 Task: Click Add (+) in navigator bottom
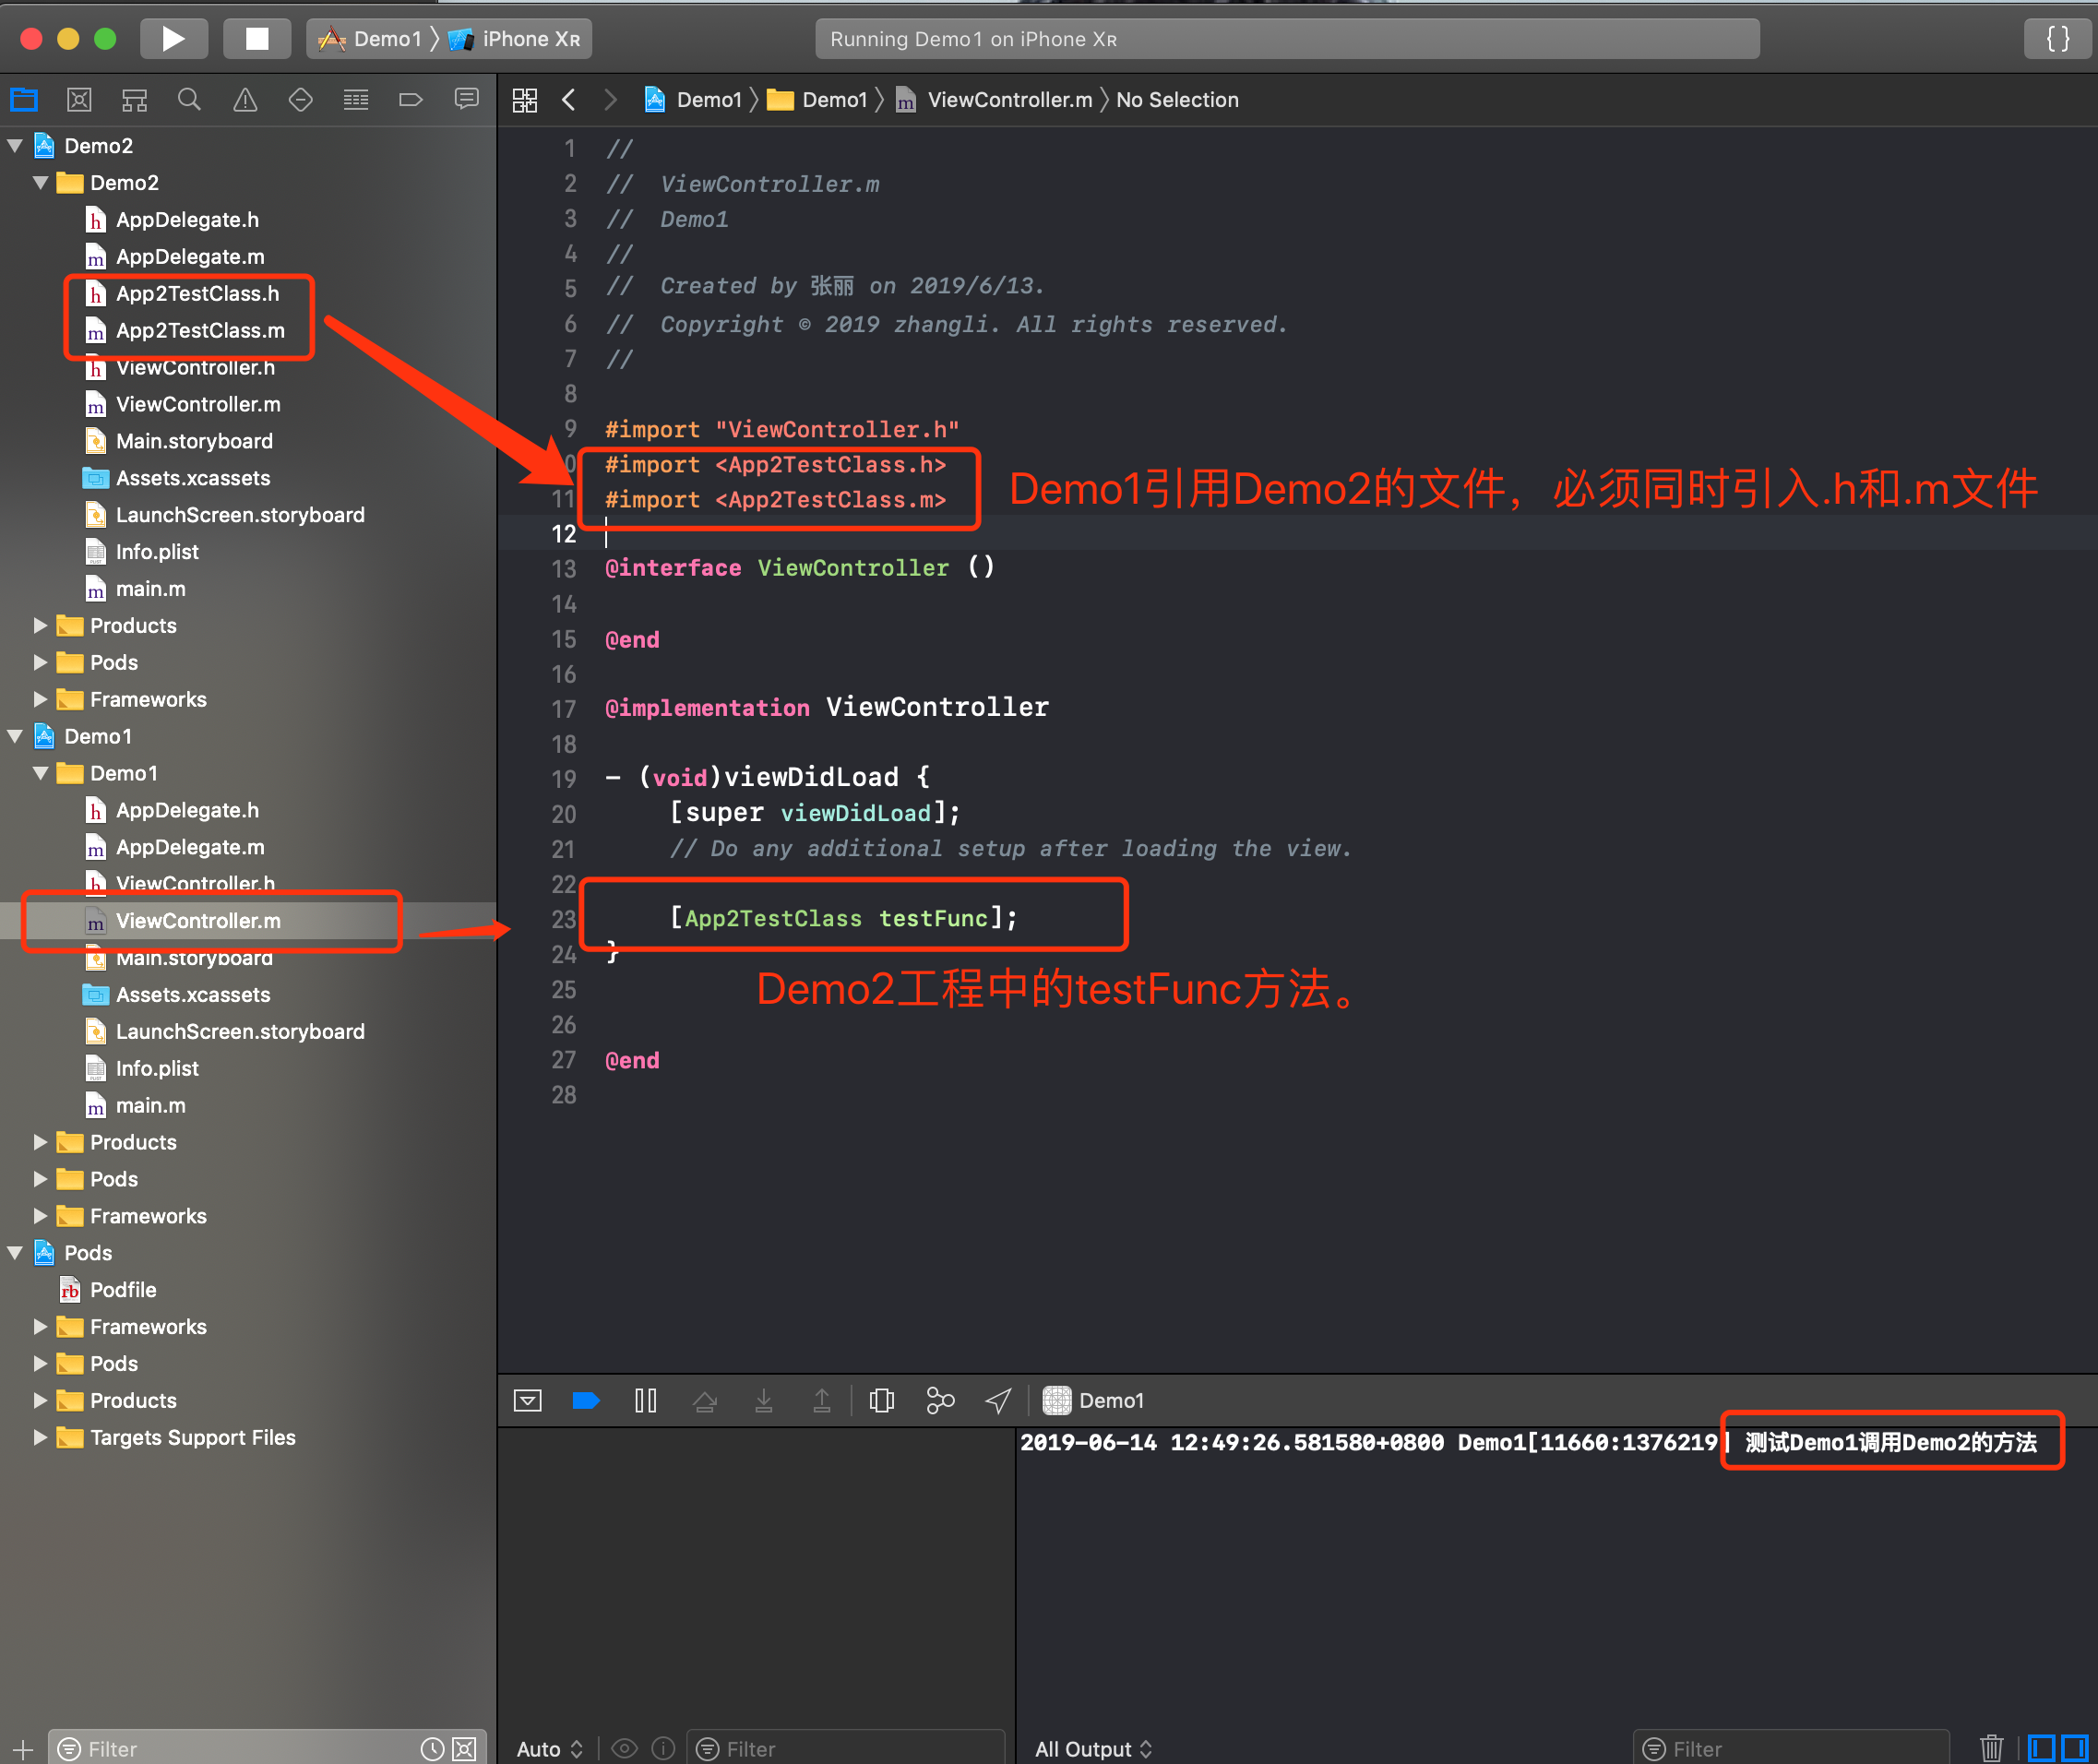[x=23, y=1749]
